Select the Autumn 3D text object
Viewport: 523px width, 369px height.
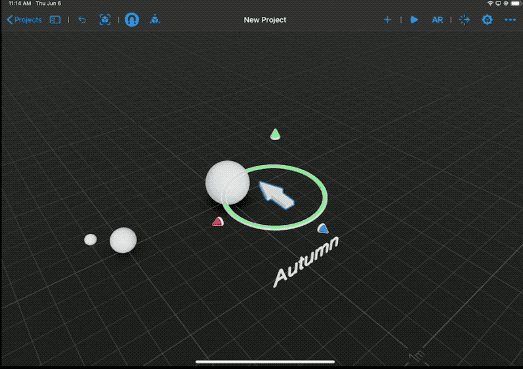click(x=306, y=262)
